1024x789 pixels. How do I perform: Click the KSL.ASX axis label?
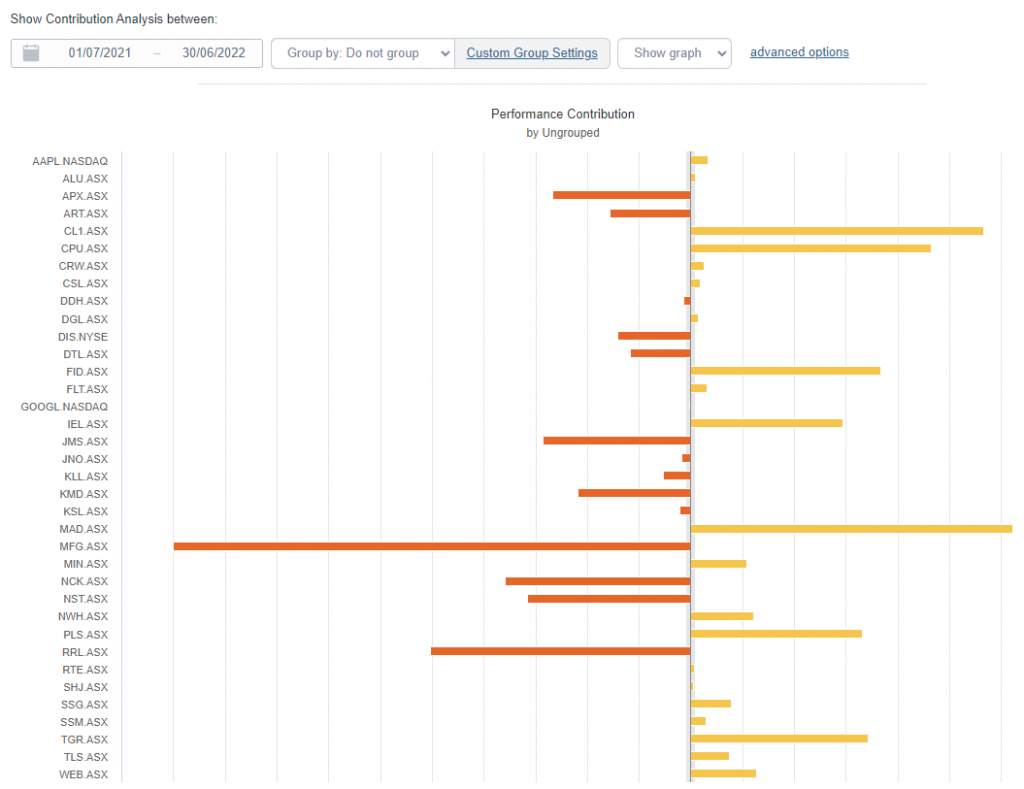pyautogui.click(x=86, y=511)
